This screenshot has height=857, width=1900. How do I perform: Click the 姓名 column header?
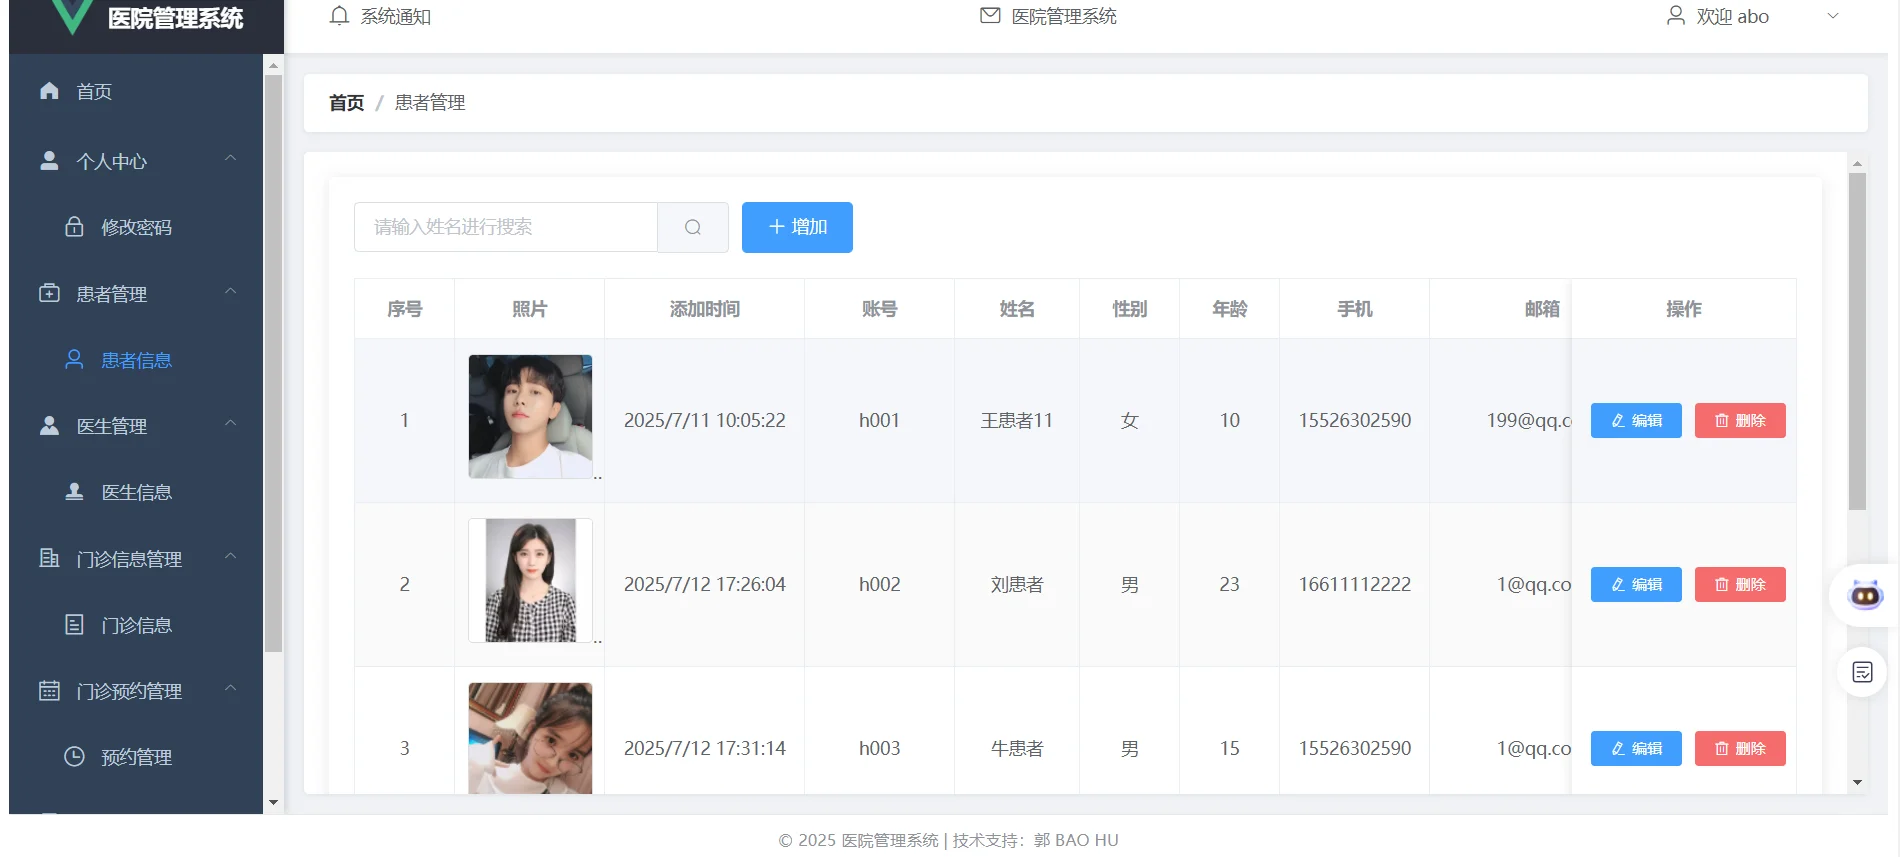pyautogui.click(x=1017, y=309)
